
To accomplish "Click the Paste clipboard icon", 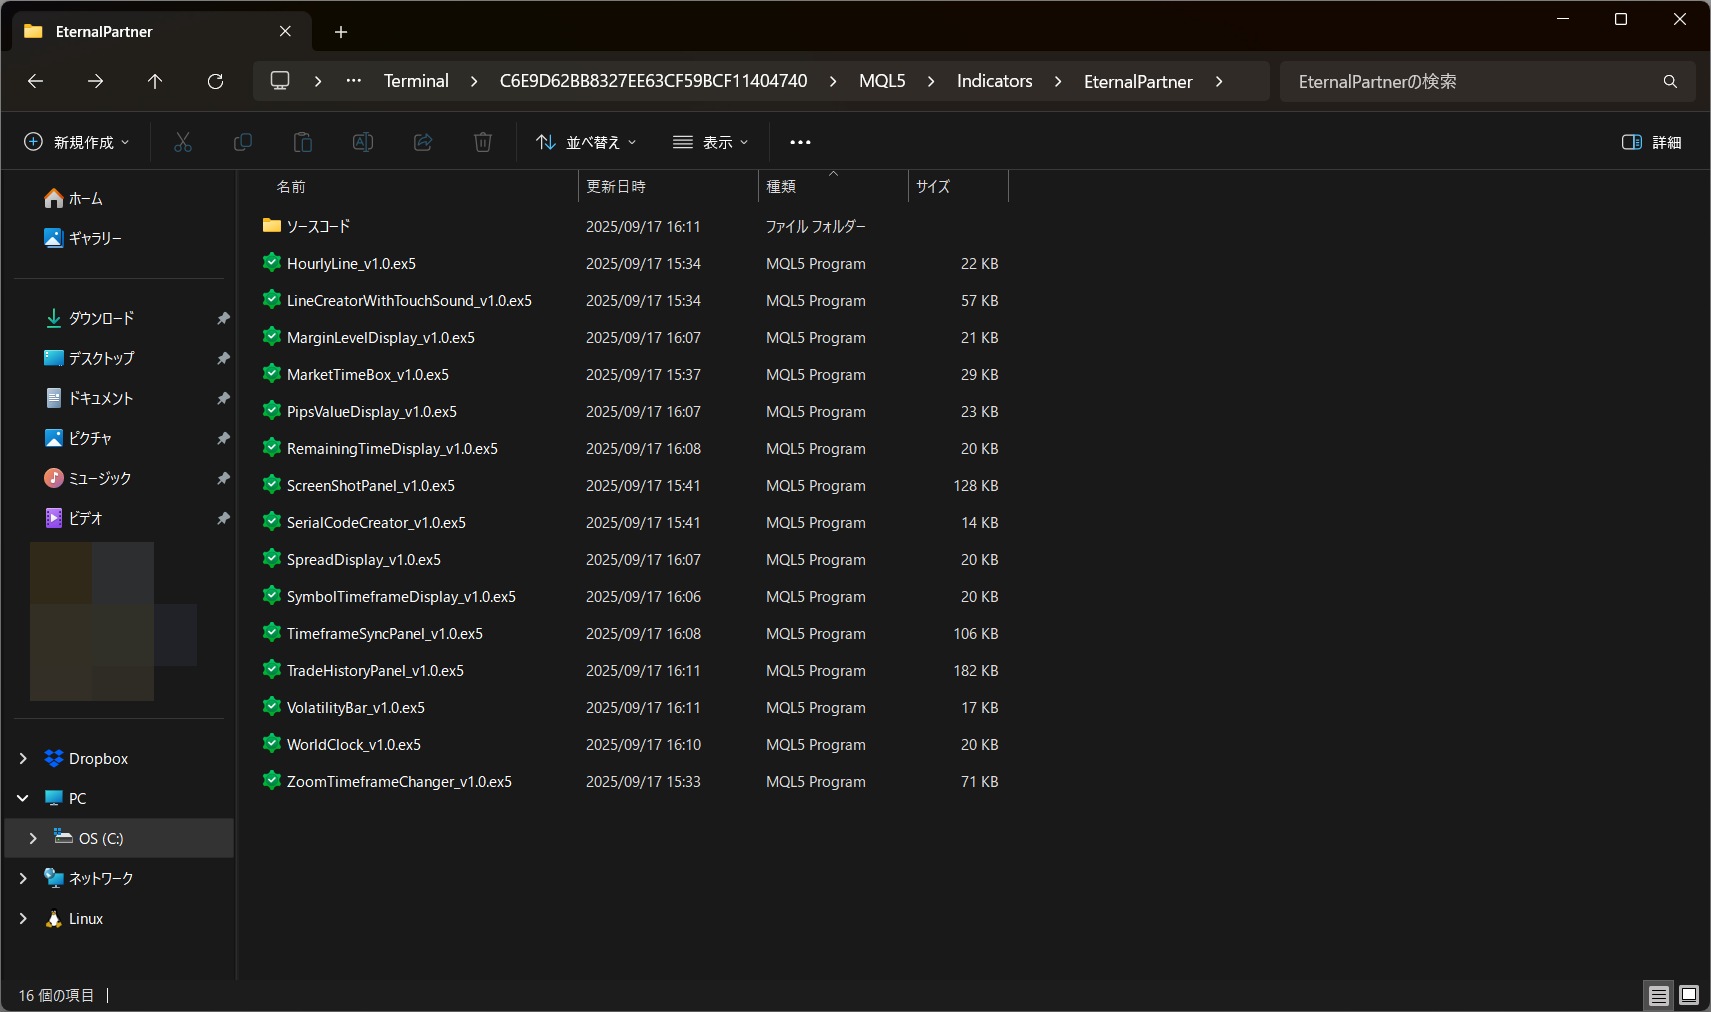I will point(303,142).
